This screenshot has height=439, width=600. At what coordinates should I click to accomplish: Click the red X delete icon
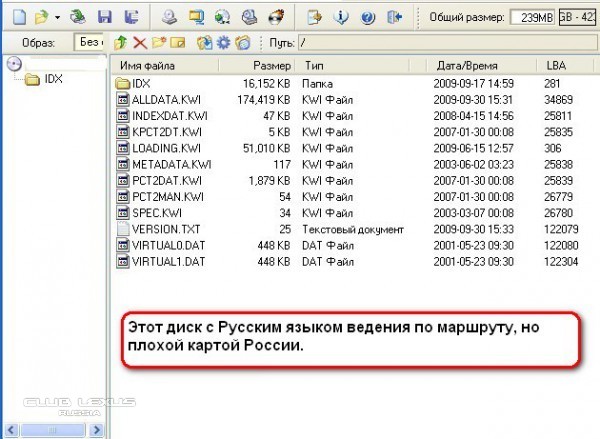click(x=139, y=43)
